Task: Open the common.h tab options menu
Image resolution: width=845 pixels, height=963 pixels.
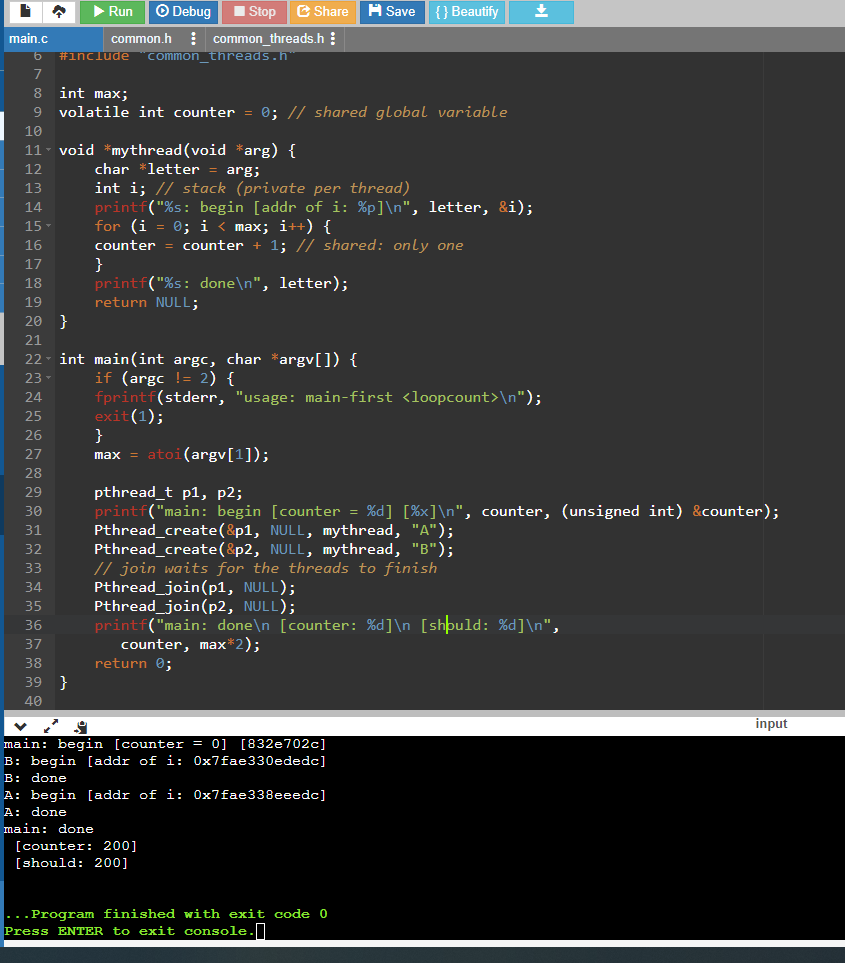Action: [193, 39]
